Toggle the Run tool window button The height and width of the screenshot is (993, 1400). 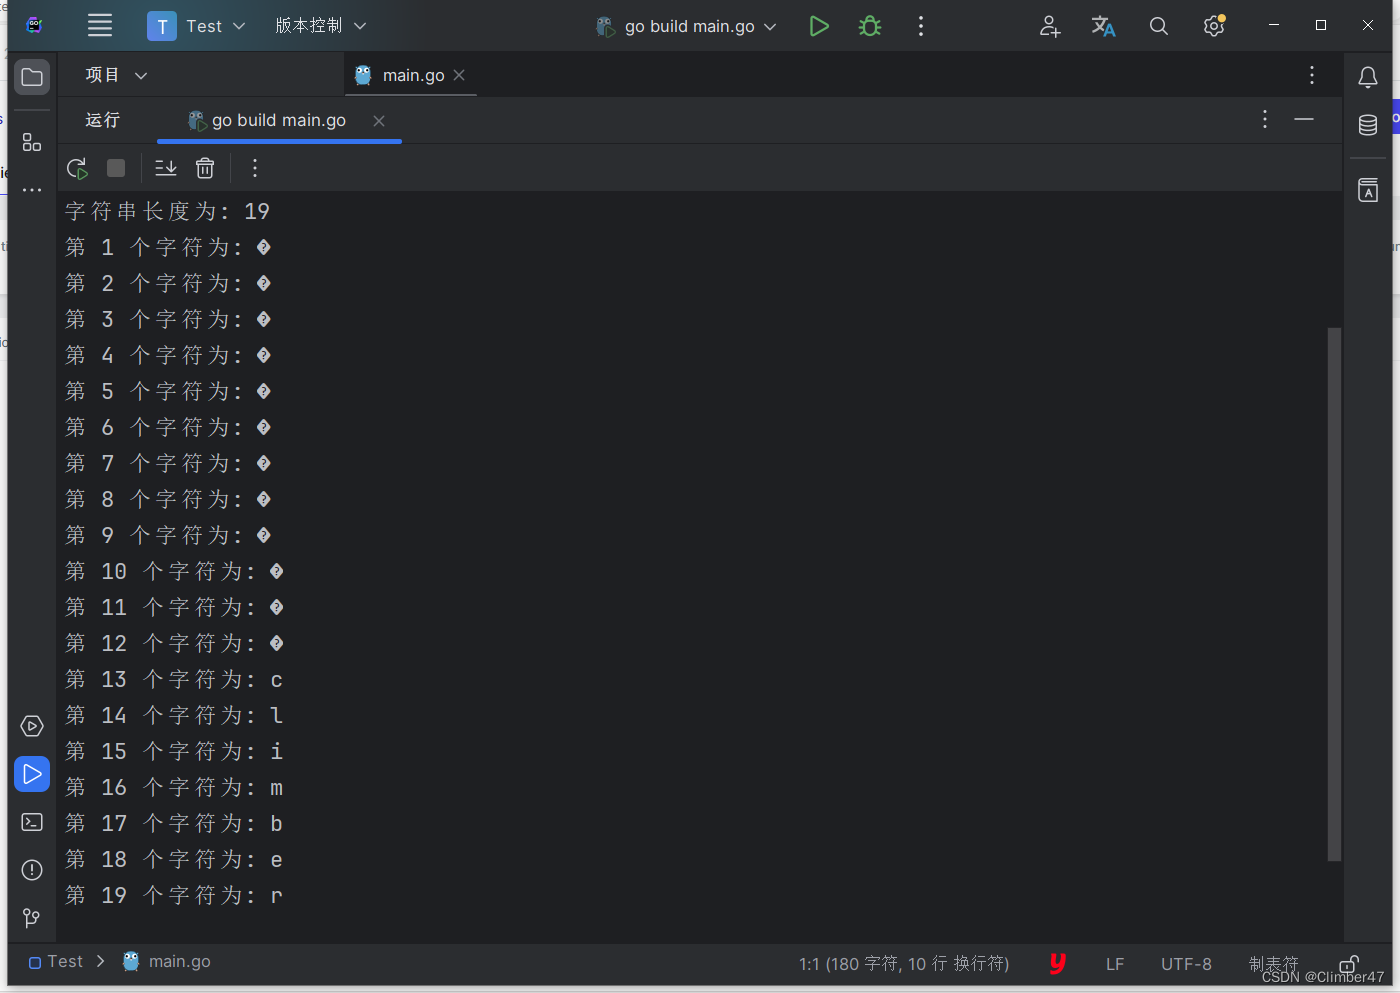point(32,774)
